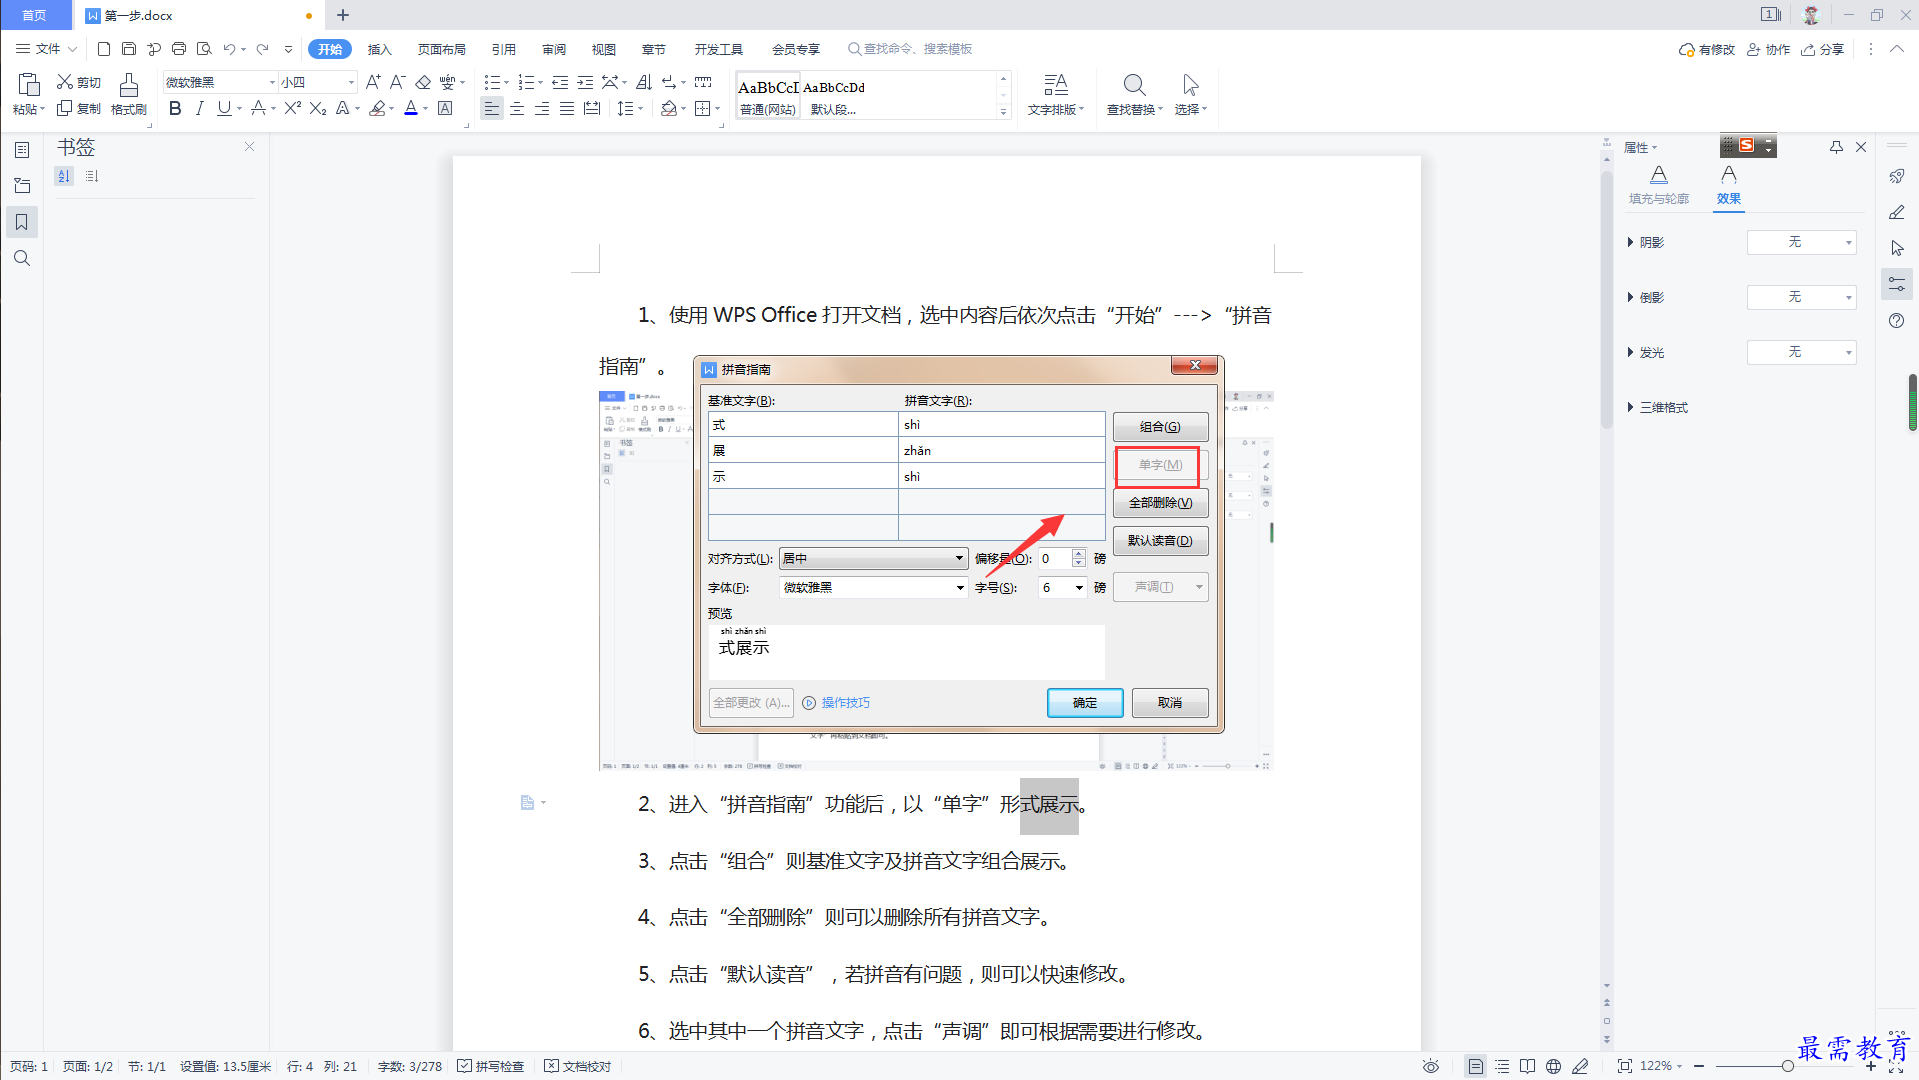Click the text highlight color button
This screenshot has height=1080, width=1919.
tap(377, 108)
